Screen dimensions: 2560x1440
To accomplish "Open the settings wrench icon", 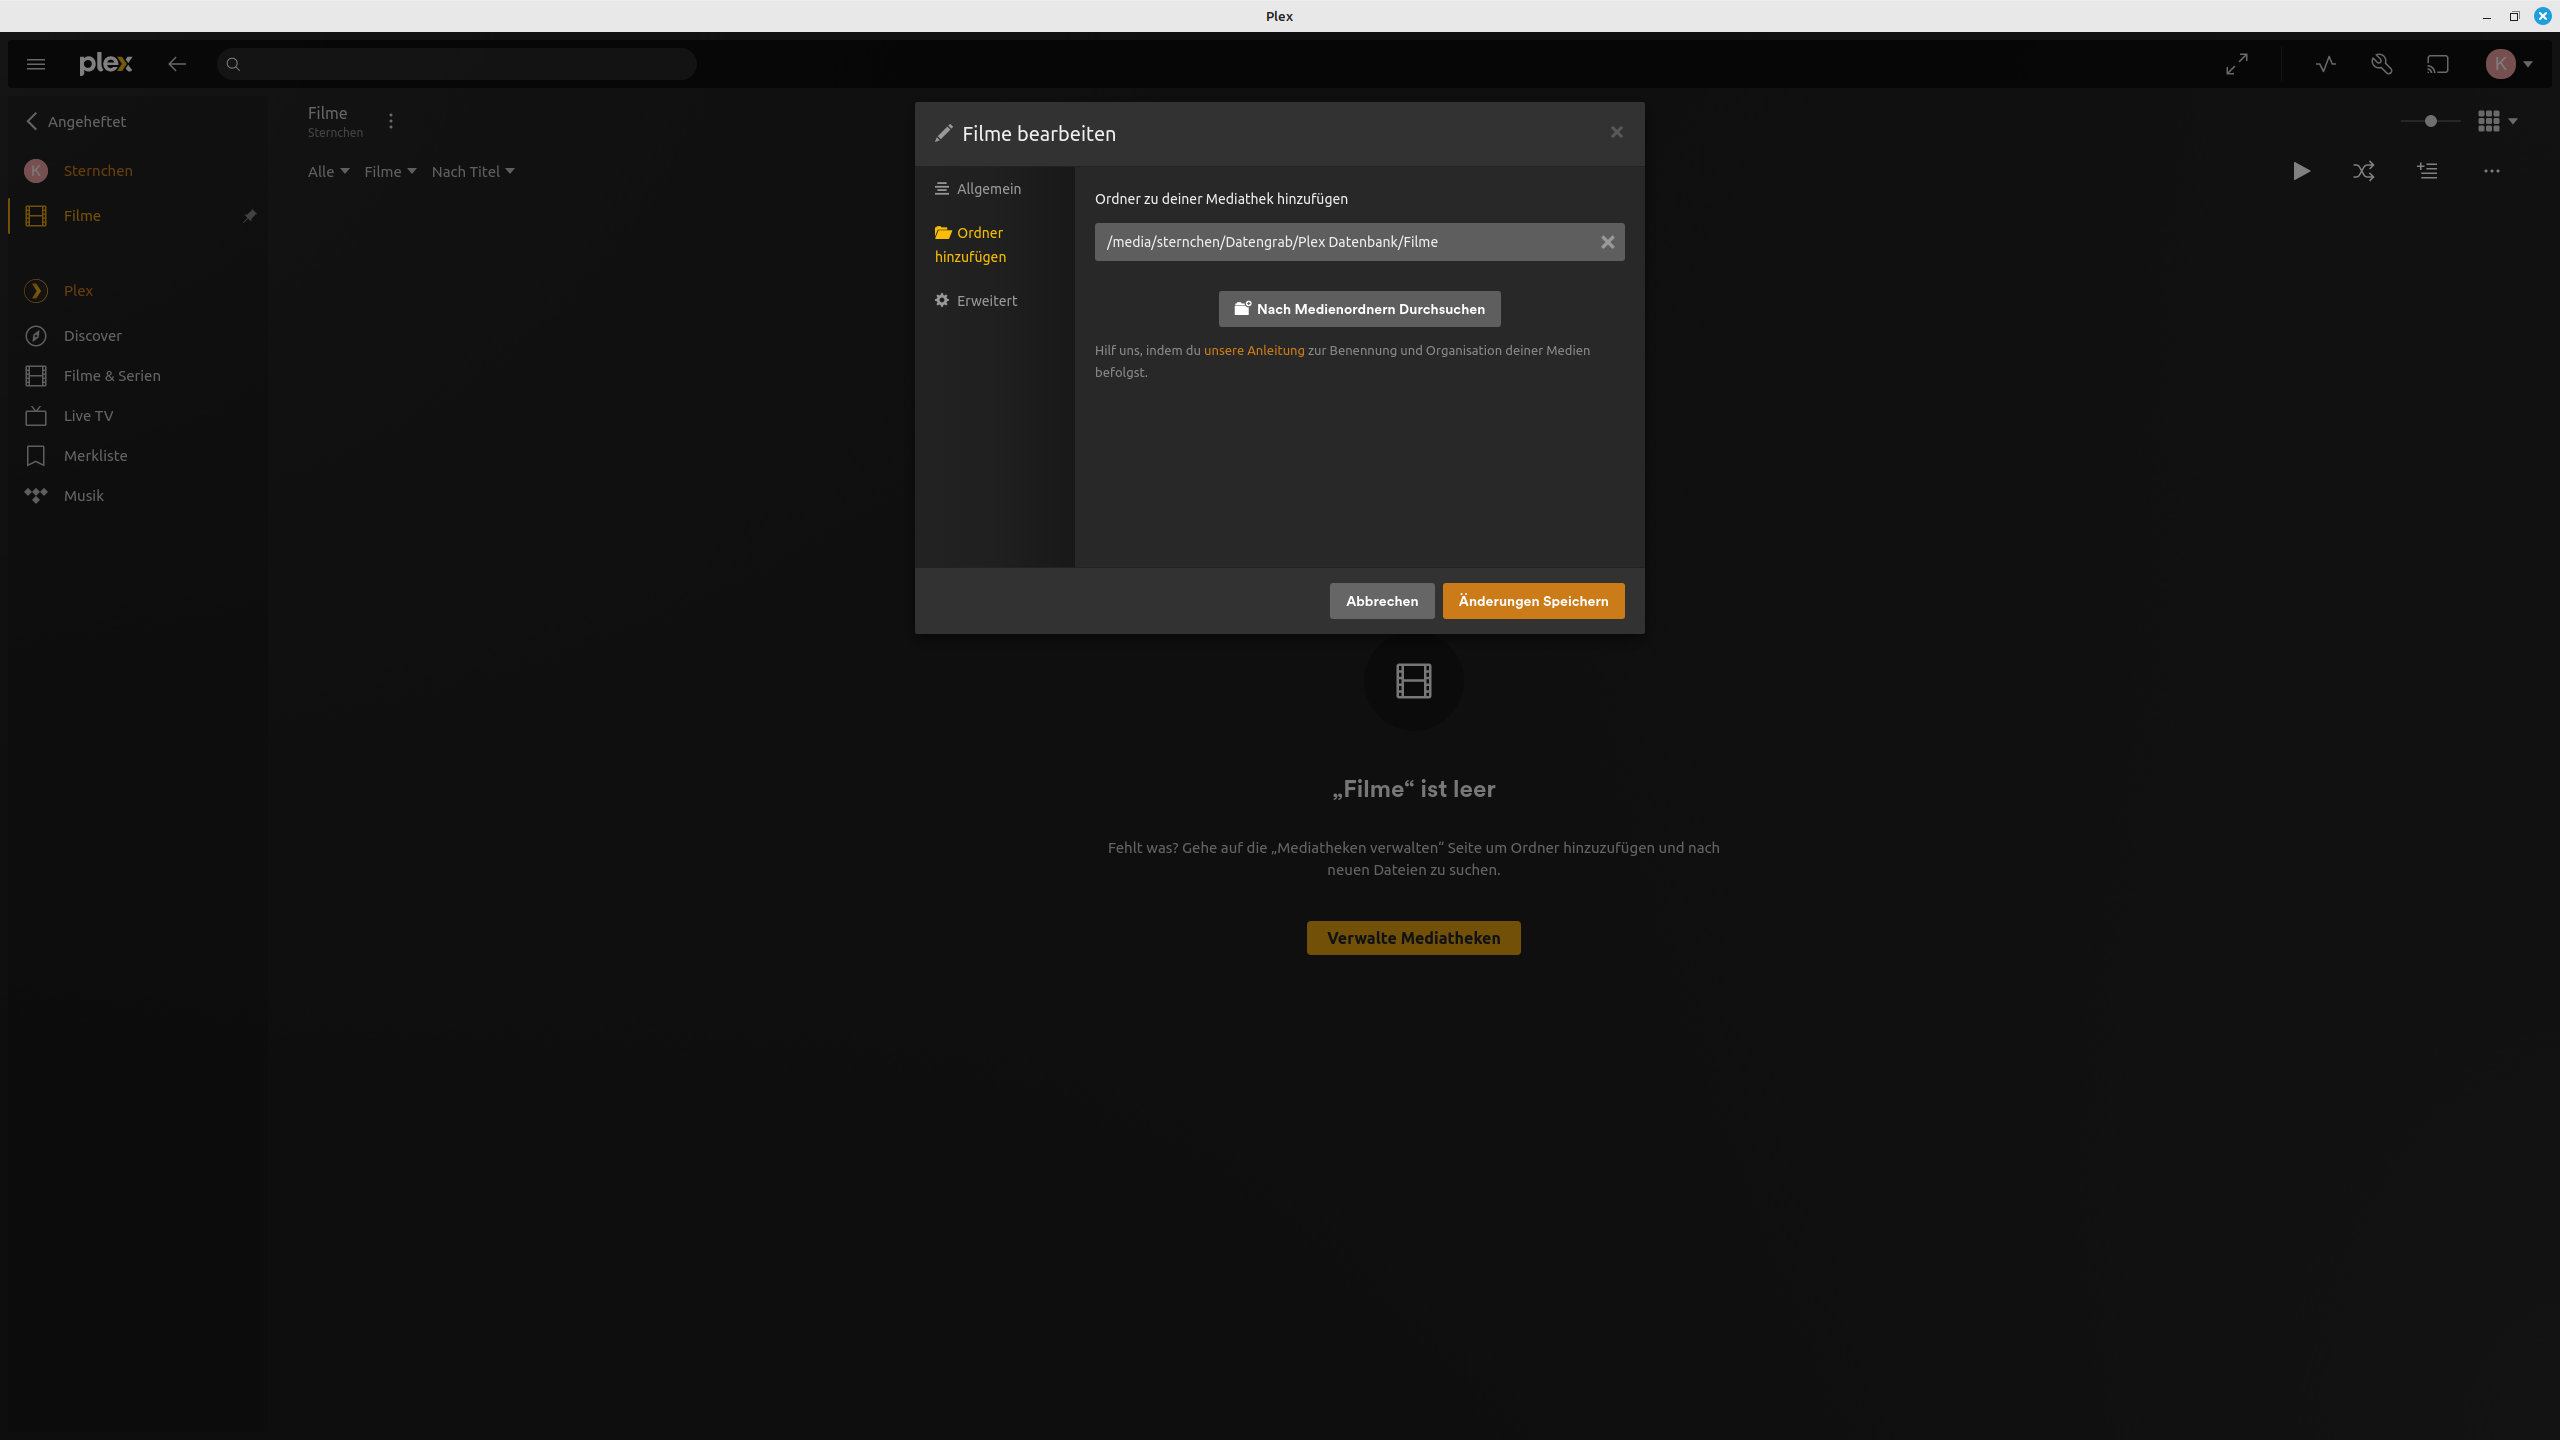I will (2382, 64).
